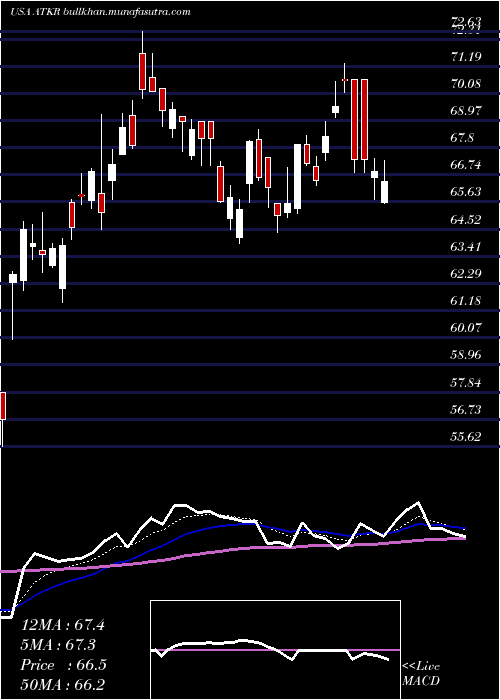Click the USA ATKR chart title text
The image size is (500, 700).
(x=100, y=12)
